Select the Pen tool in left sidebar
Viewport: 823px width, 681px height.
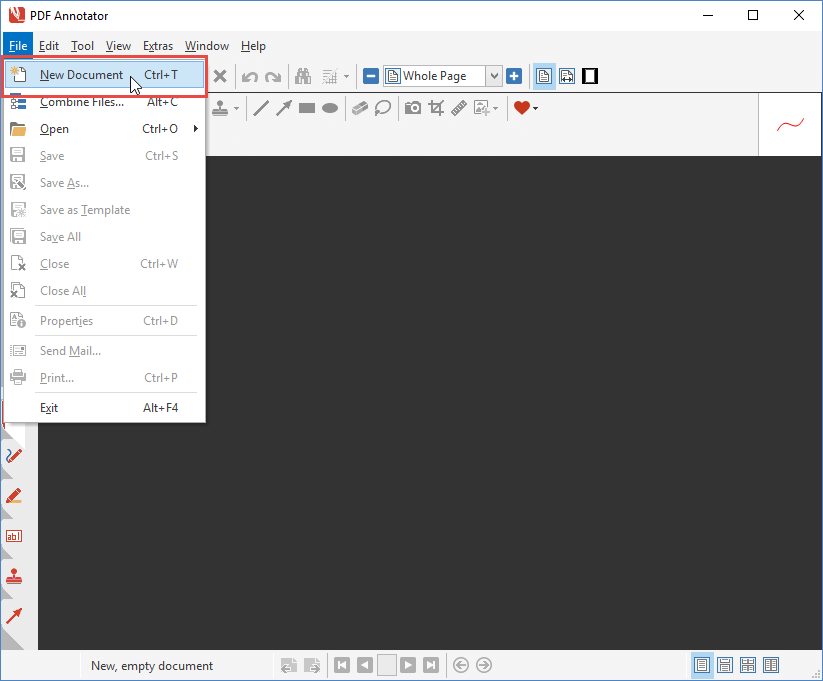pos(14,455)
